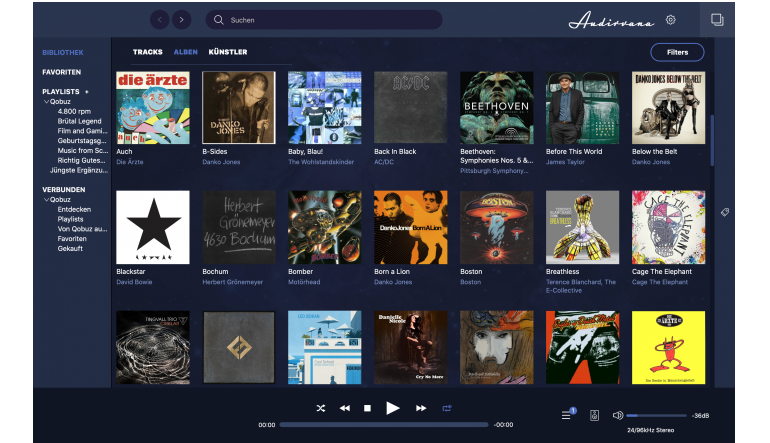The image size is (770, 443).
Task: Click artist link James Taylor
Action: click(x=565, y=162)
